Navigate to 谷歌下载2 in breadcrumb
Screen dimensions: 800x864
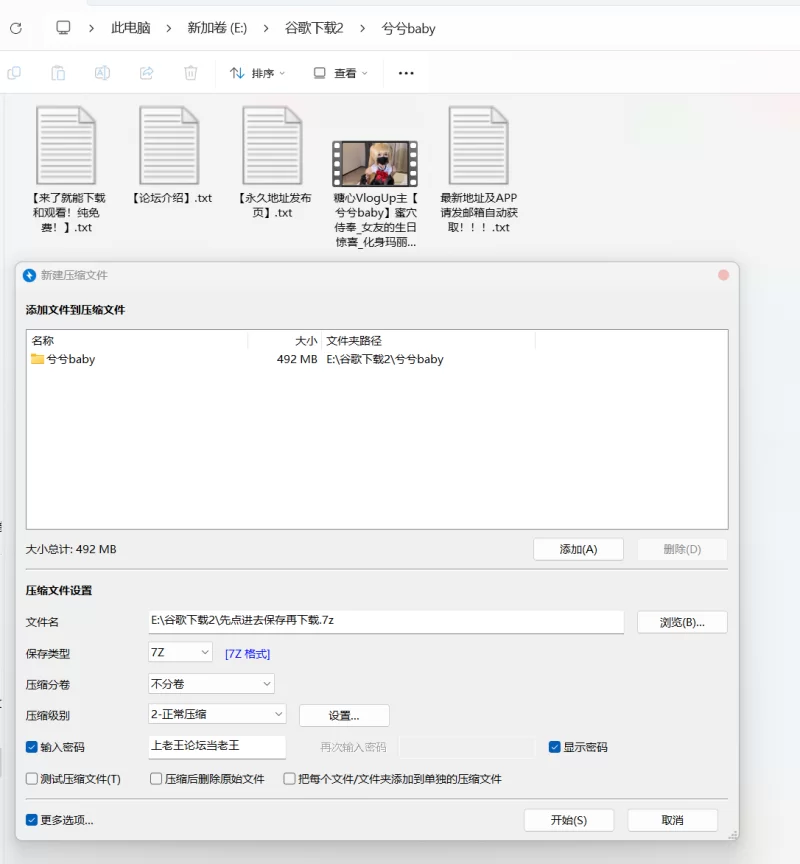coord(314,28)
